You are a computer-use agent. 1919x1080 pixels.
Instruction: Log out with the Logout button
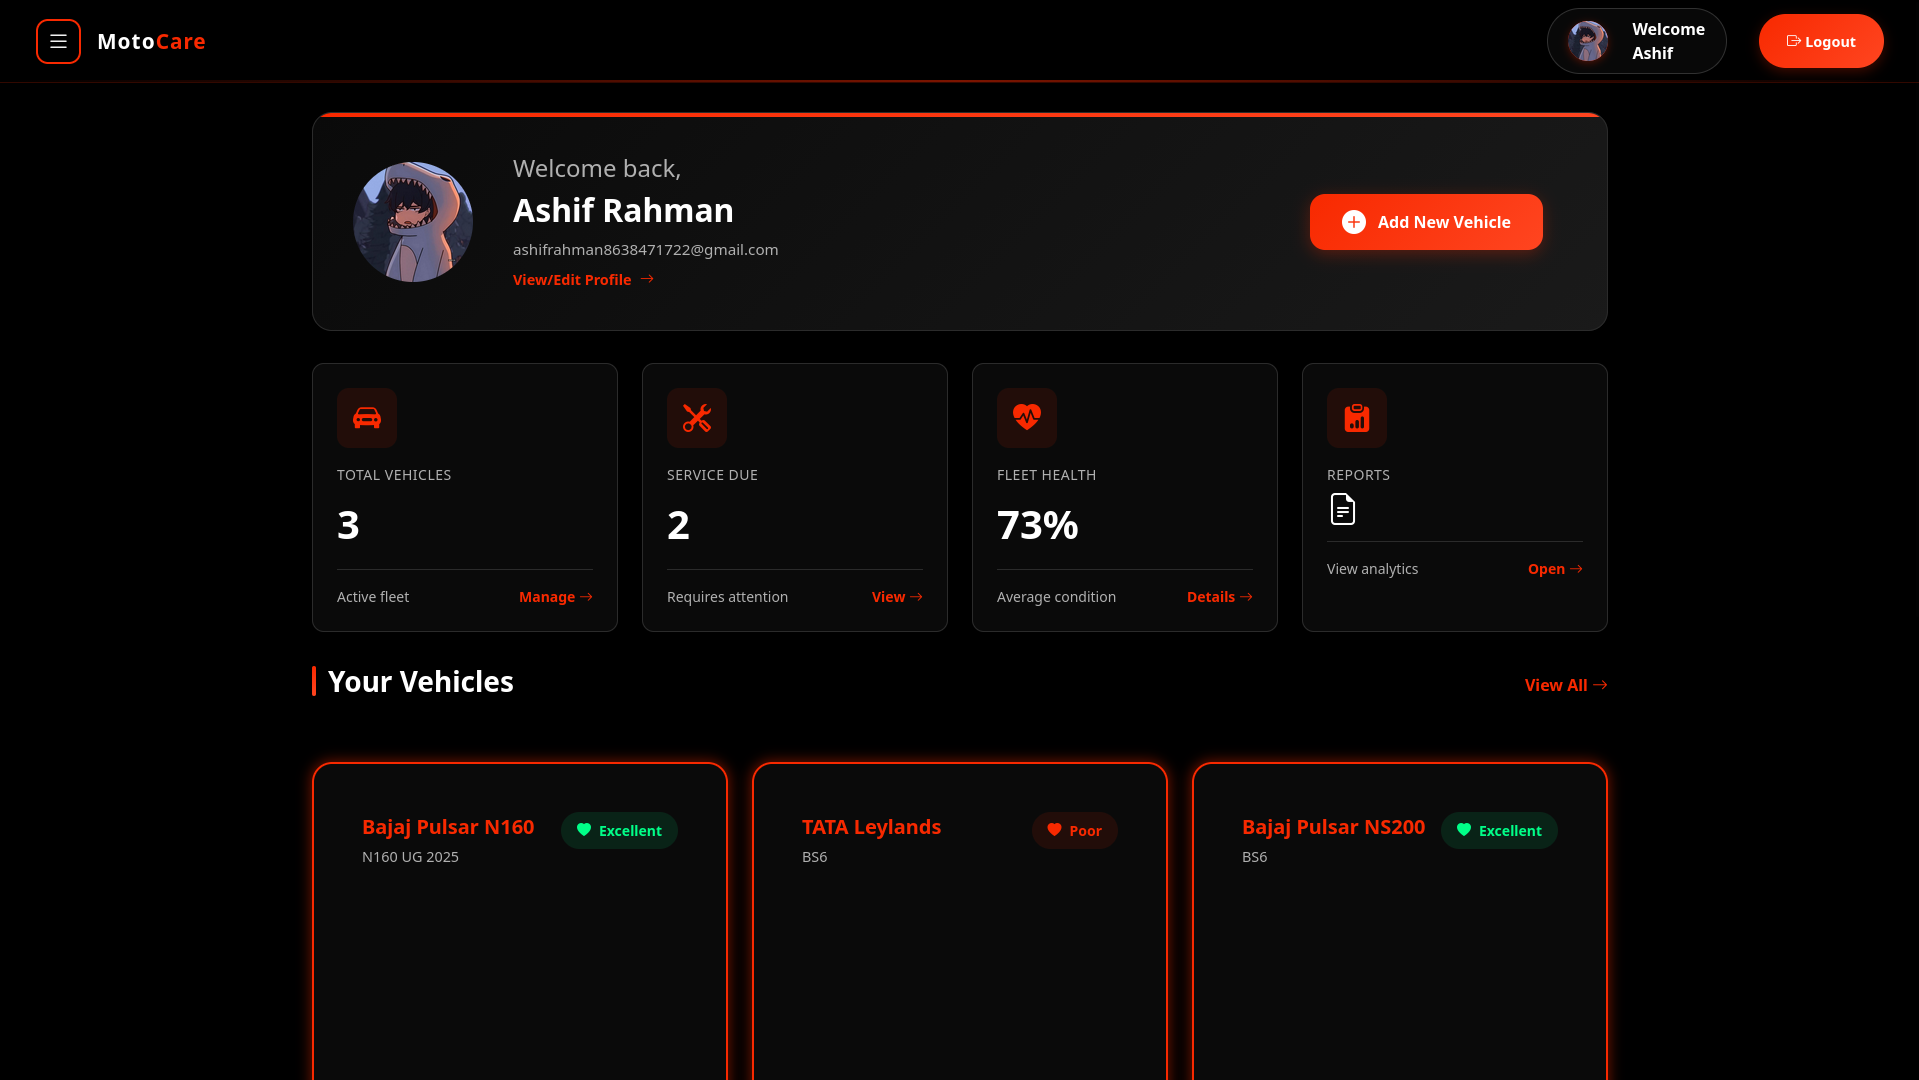pyautogui.click(x=1821, y=41)
